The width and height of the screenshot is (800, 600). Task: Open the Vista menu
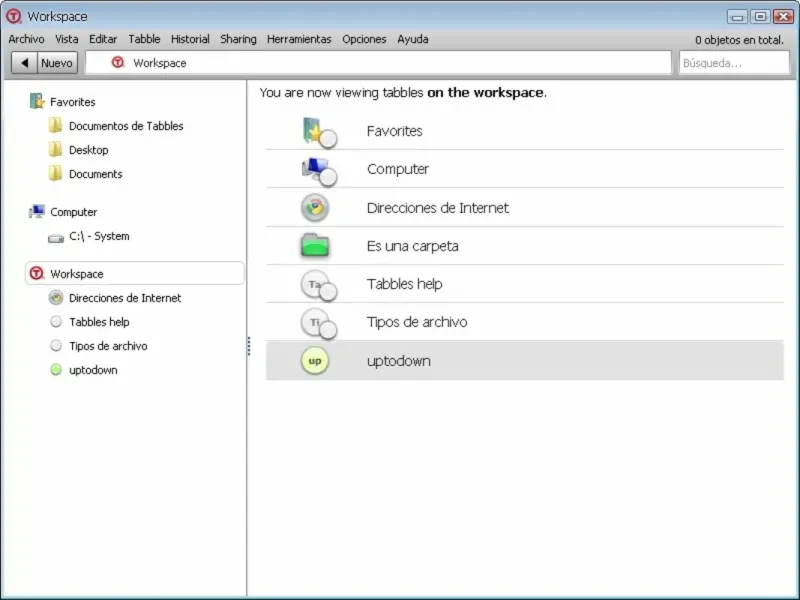click(66, 39)
